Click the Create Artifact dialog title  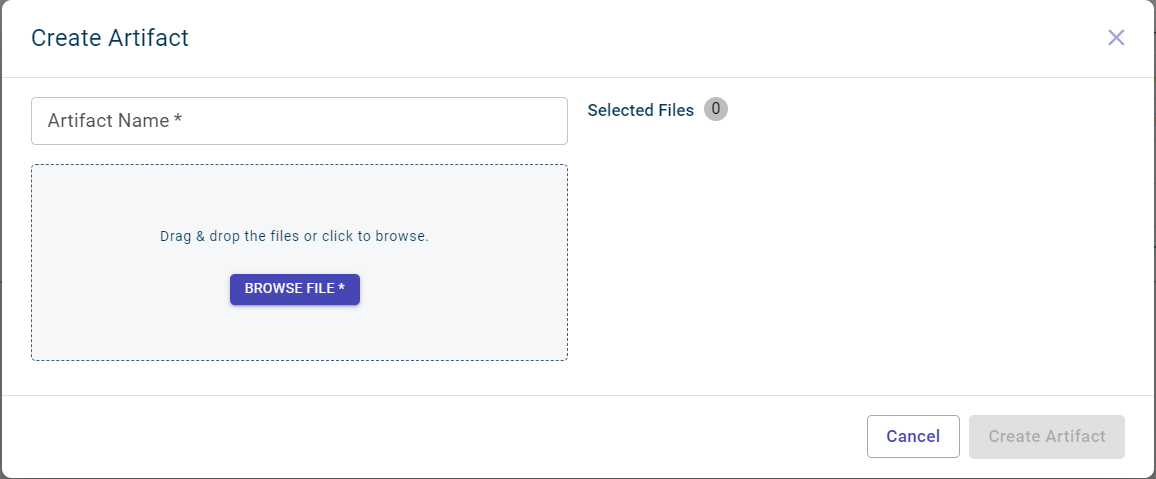tap(110, 38)
